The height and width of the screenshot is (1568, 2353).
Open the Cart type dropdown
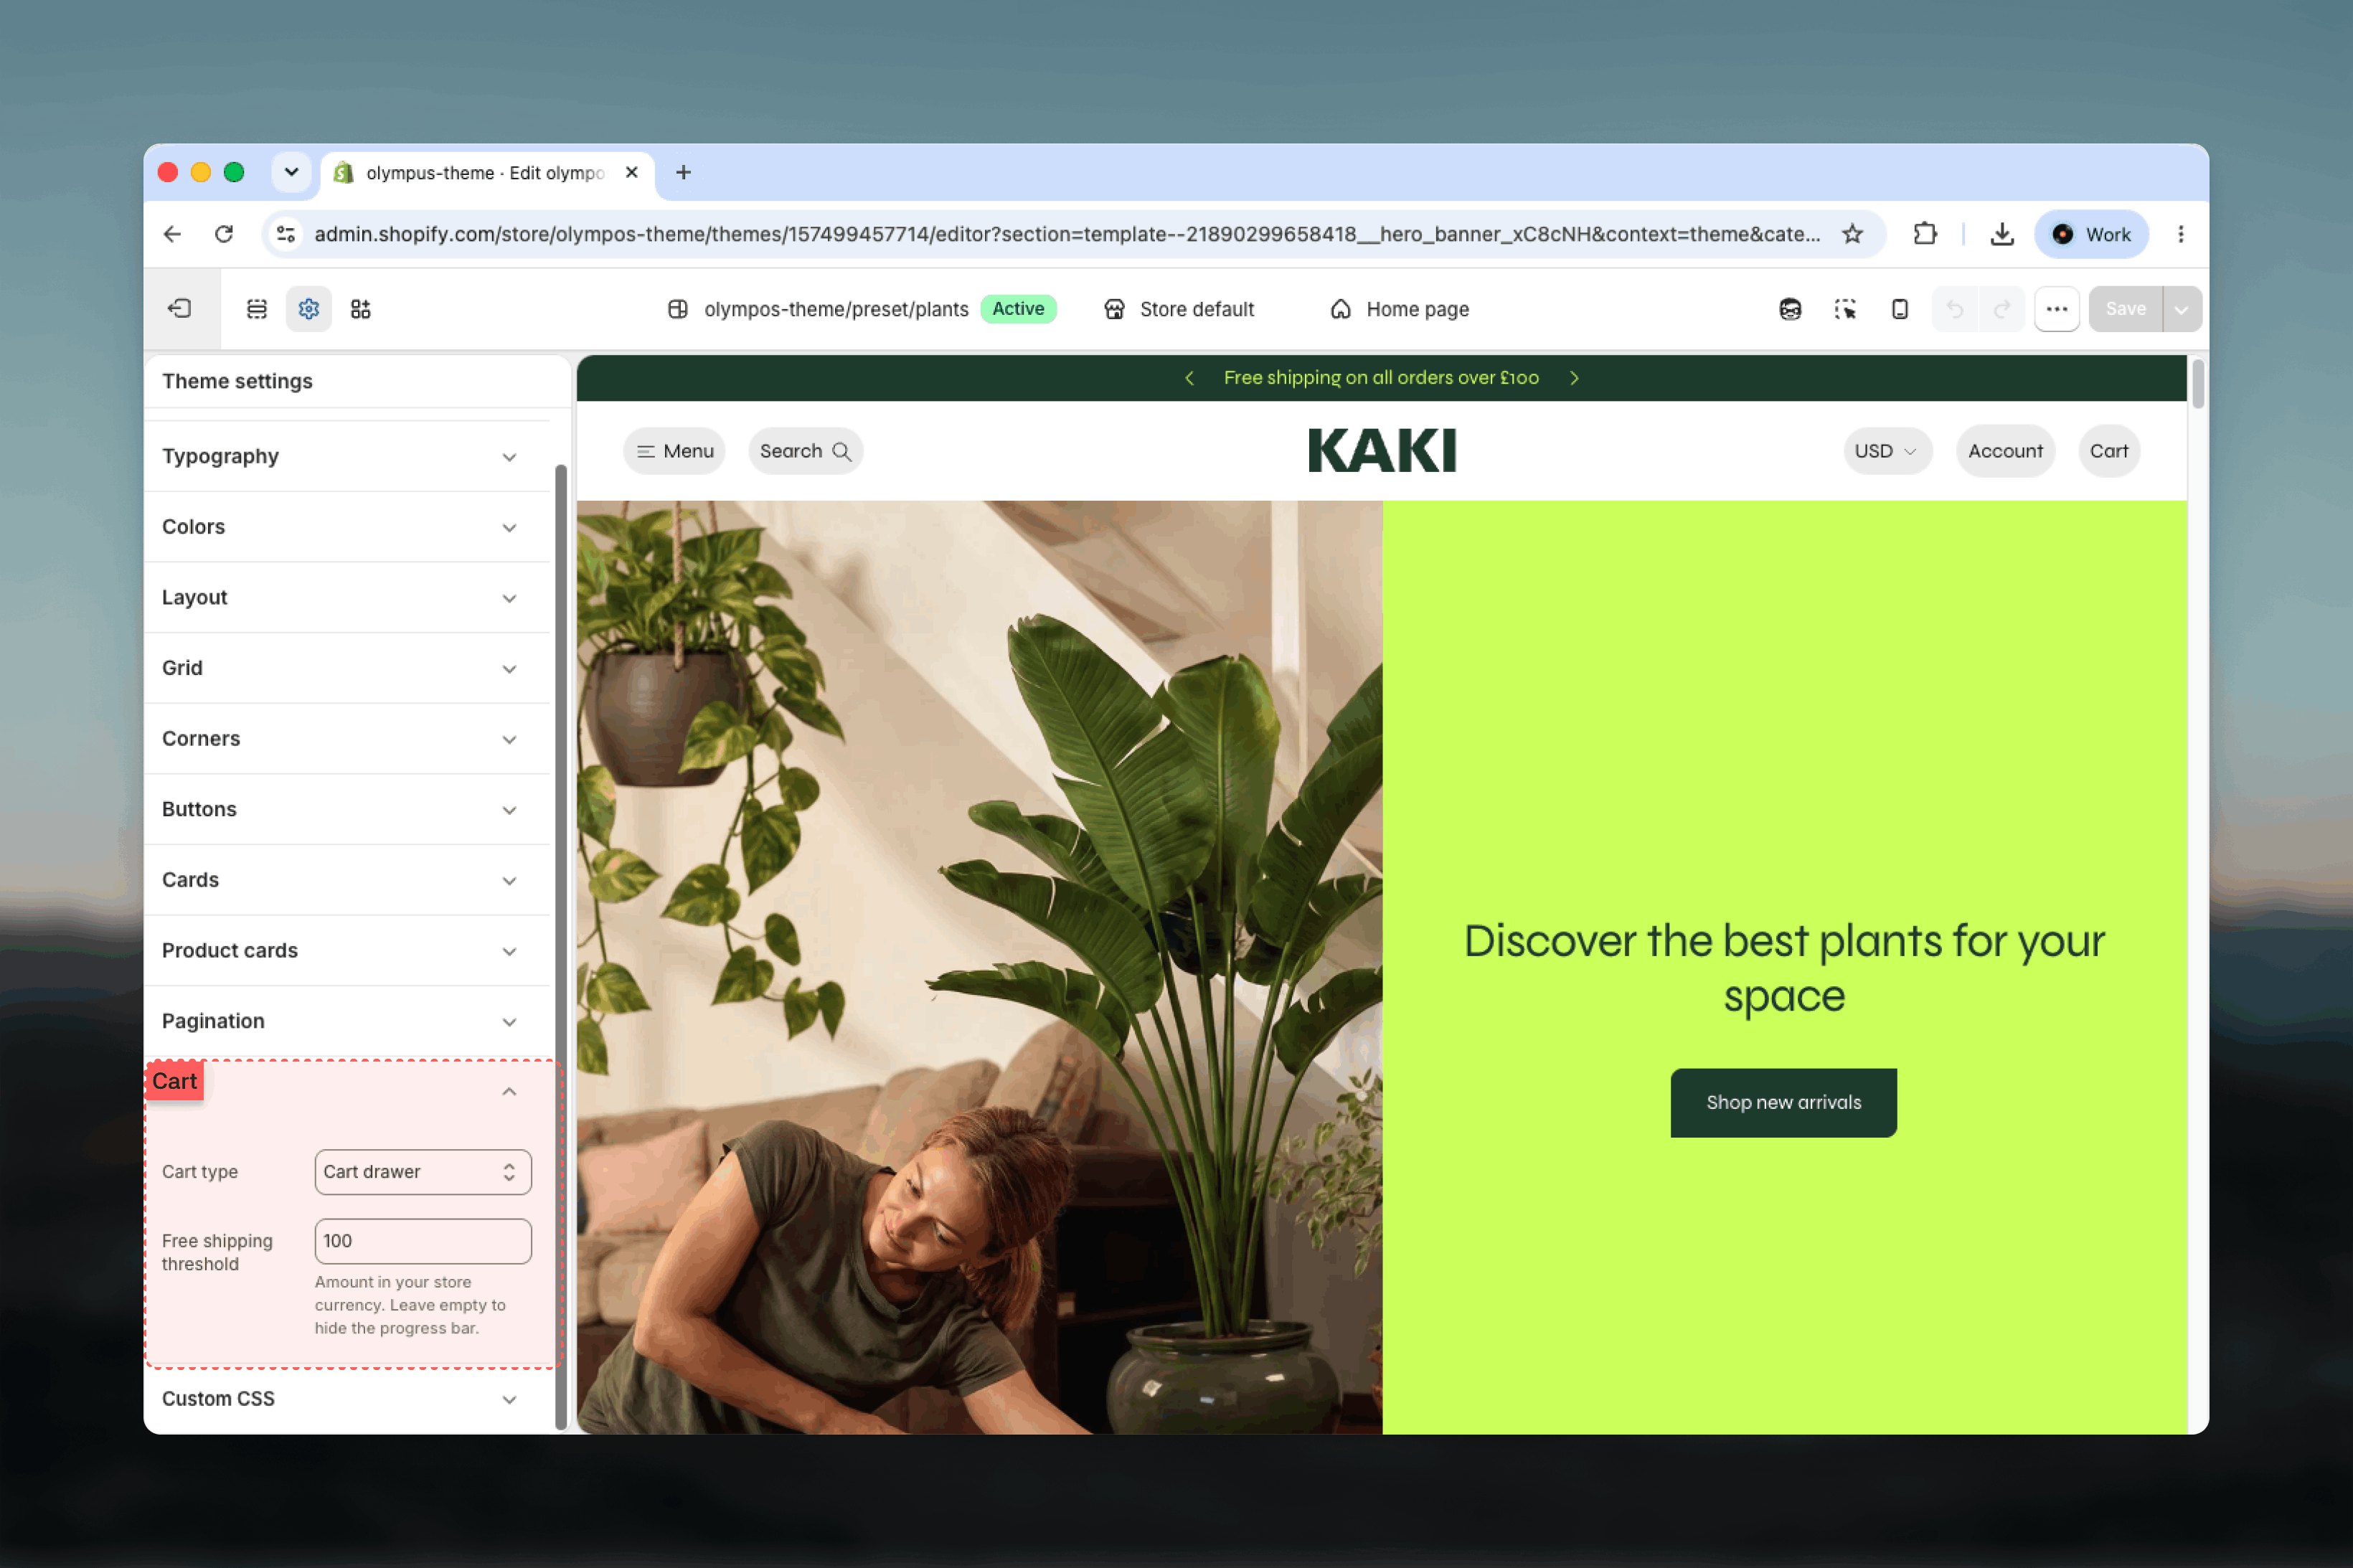coord(423,1172)
